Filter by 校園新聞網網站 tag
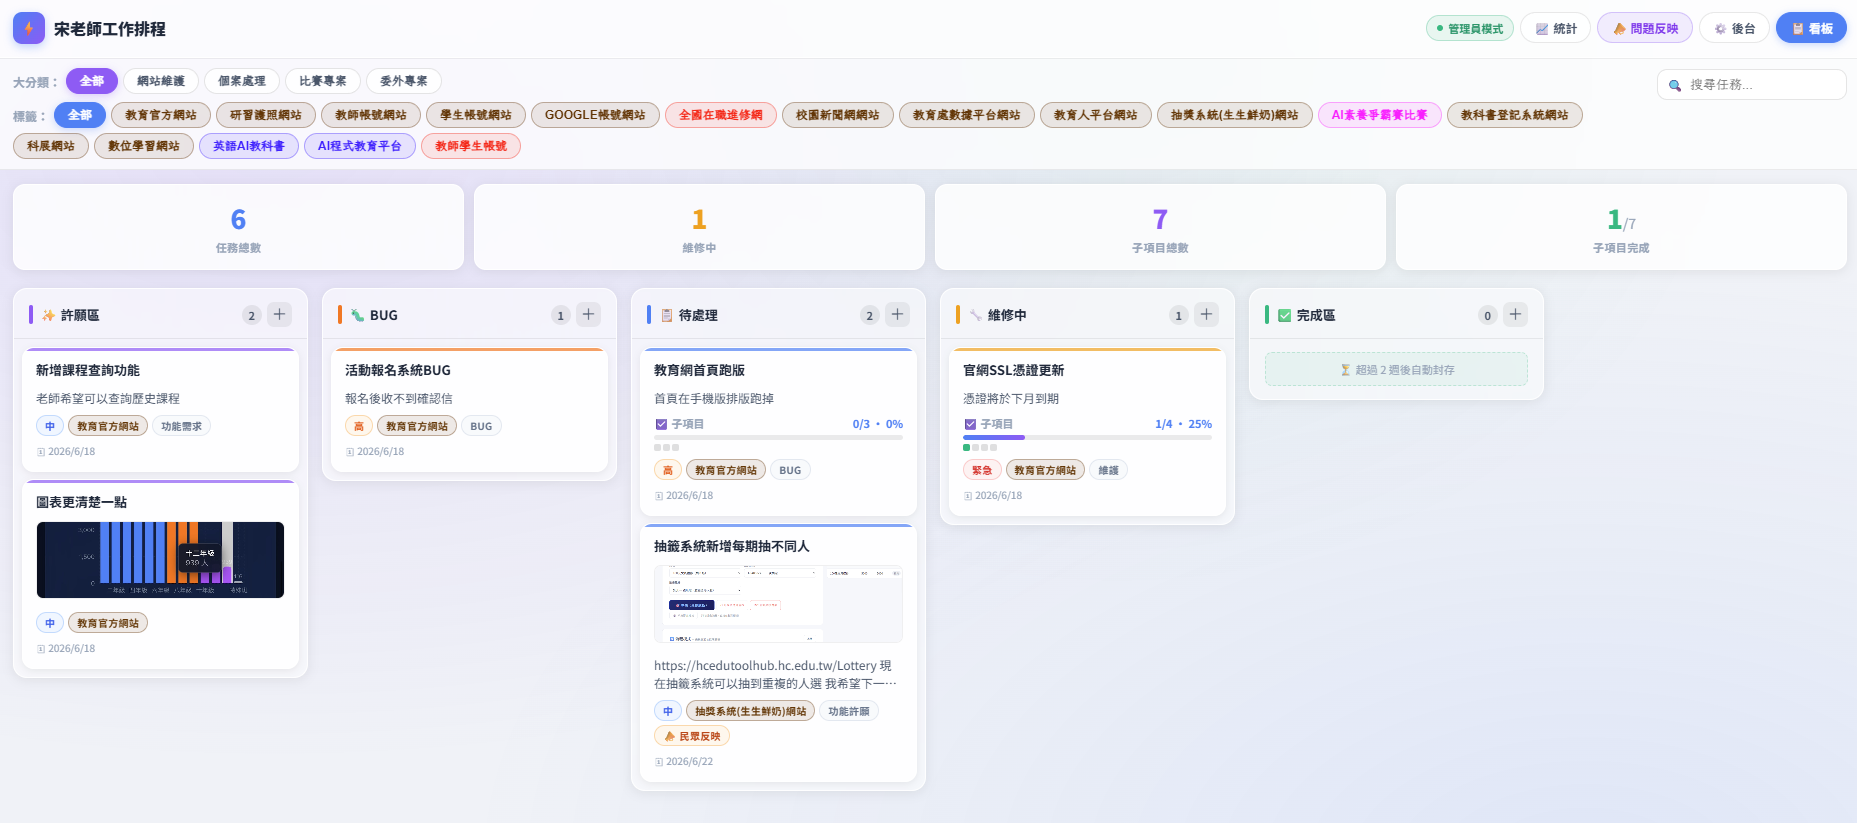 click(838, 115)
